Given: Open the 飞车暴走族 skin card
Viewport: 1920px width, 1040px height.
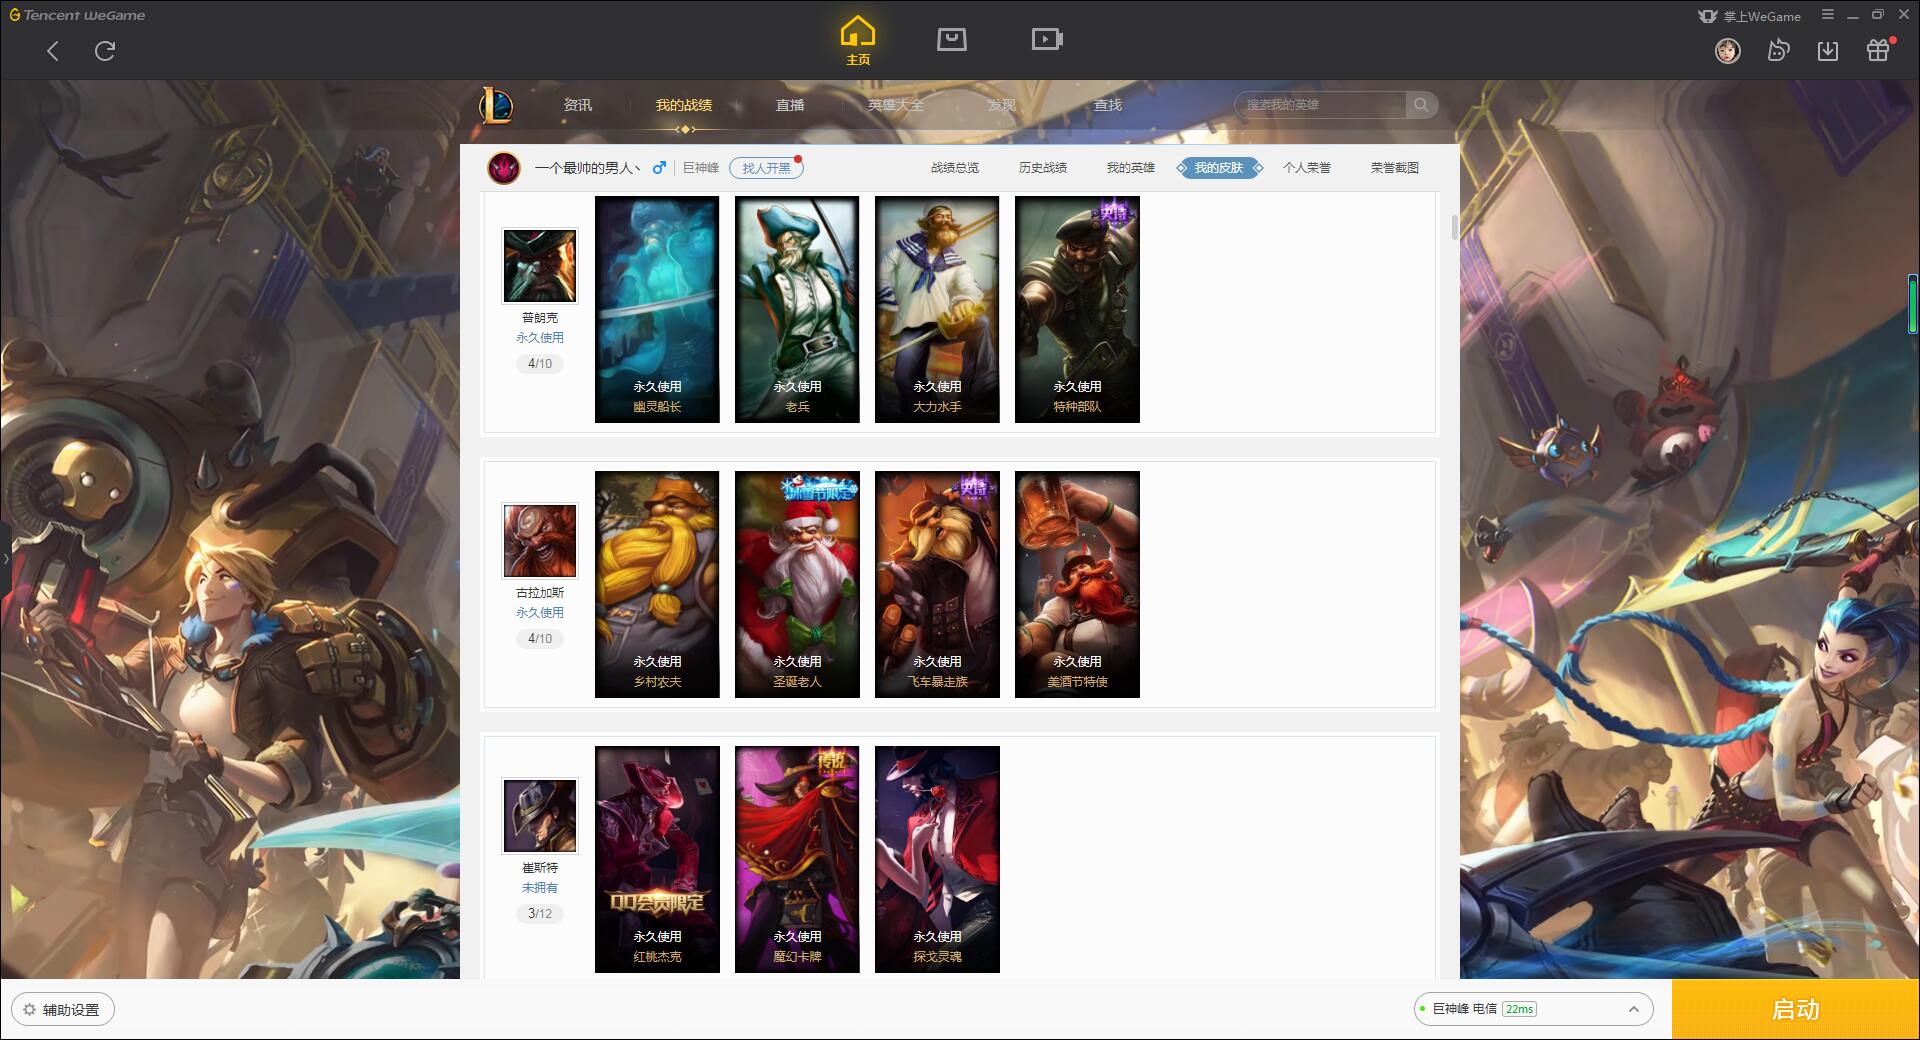Looking at the screenshot, I should pos(937,584).
